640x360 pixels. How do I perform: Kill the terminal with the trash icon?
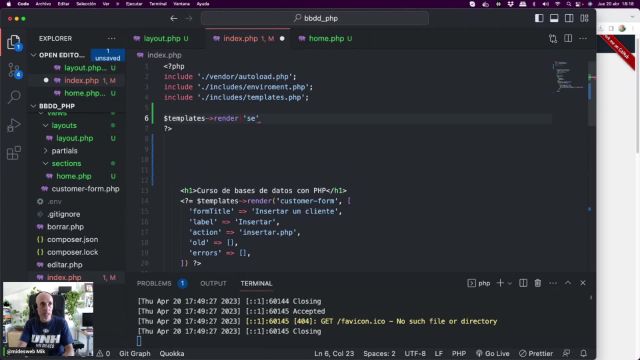pos(538,283)
